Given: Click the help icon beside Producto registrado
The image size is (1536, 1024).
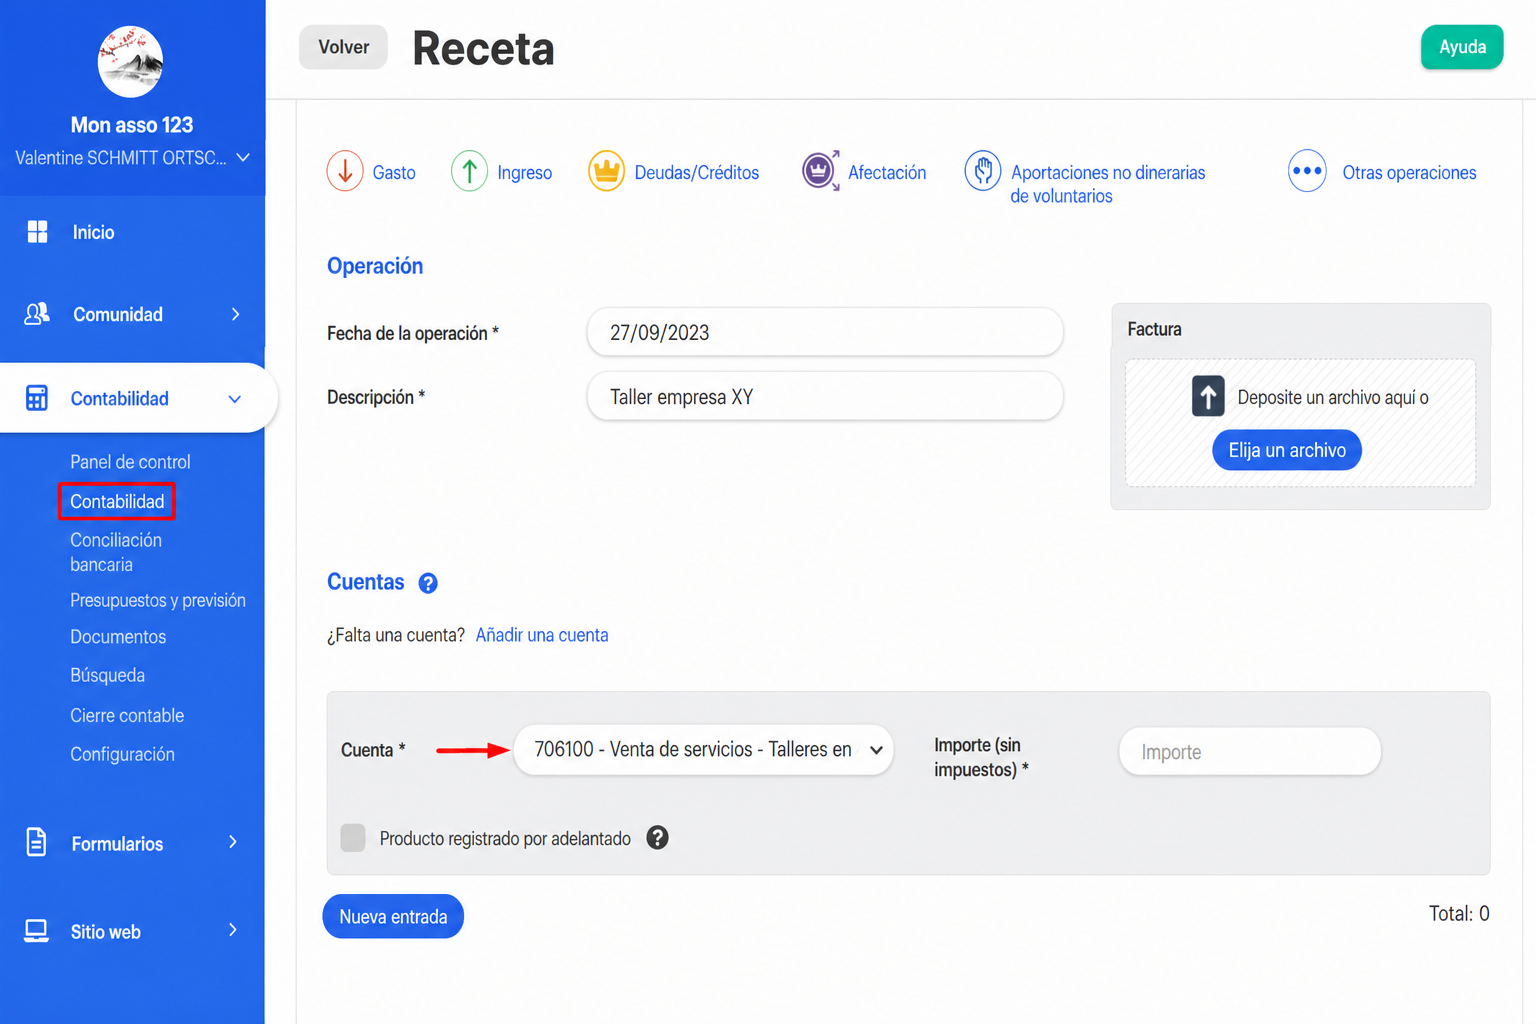Looking at the screenshot, I should pos(657,838).
